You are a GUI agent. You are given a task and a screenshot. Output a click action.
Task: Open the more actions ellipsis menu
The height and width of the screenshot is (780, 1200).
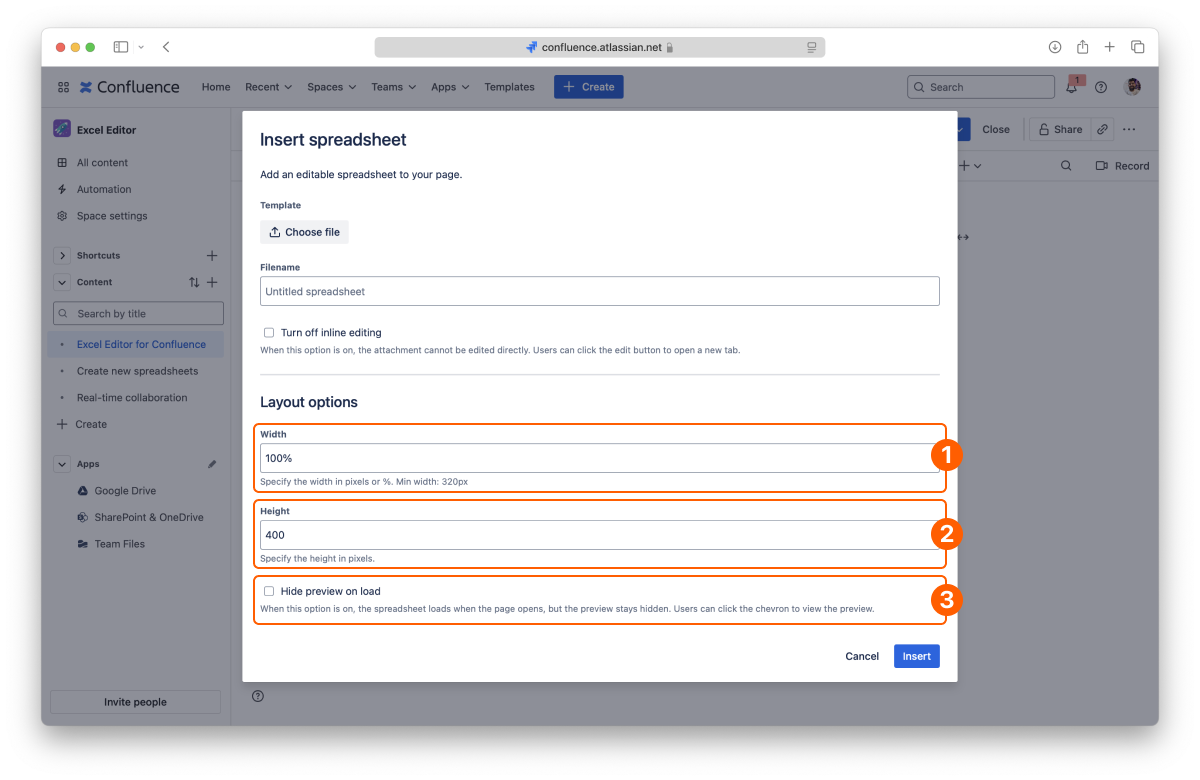(x=1129, y=129)
